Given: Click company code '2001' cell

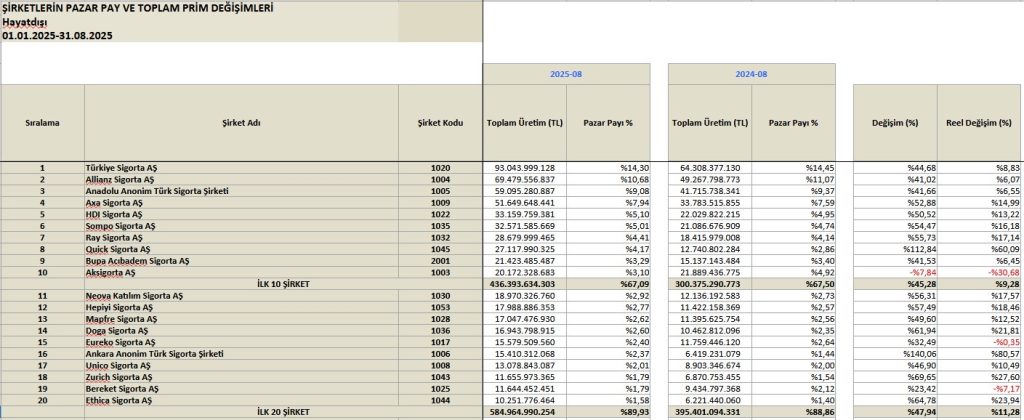Looking at the screenshot, I should (440, 260).
